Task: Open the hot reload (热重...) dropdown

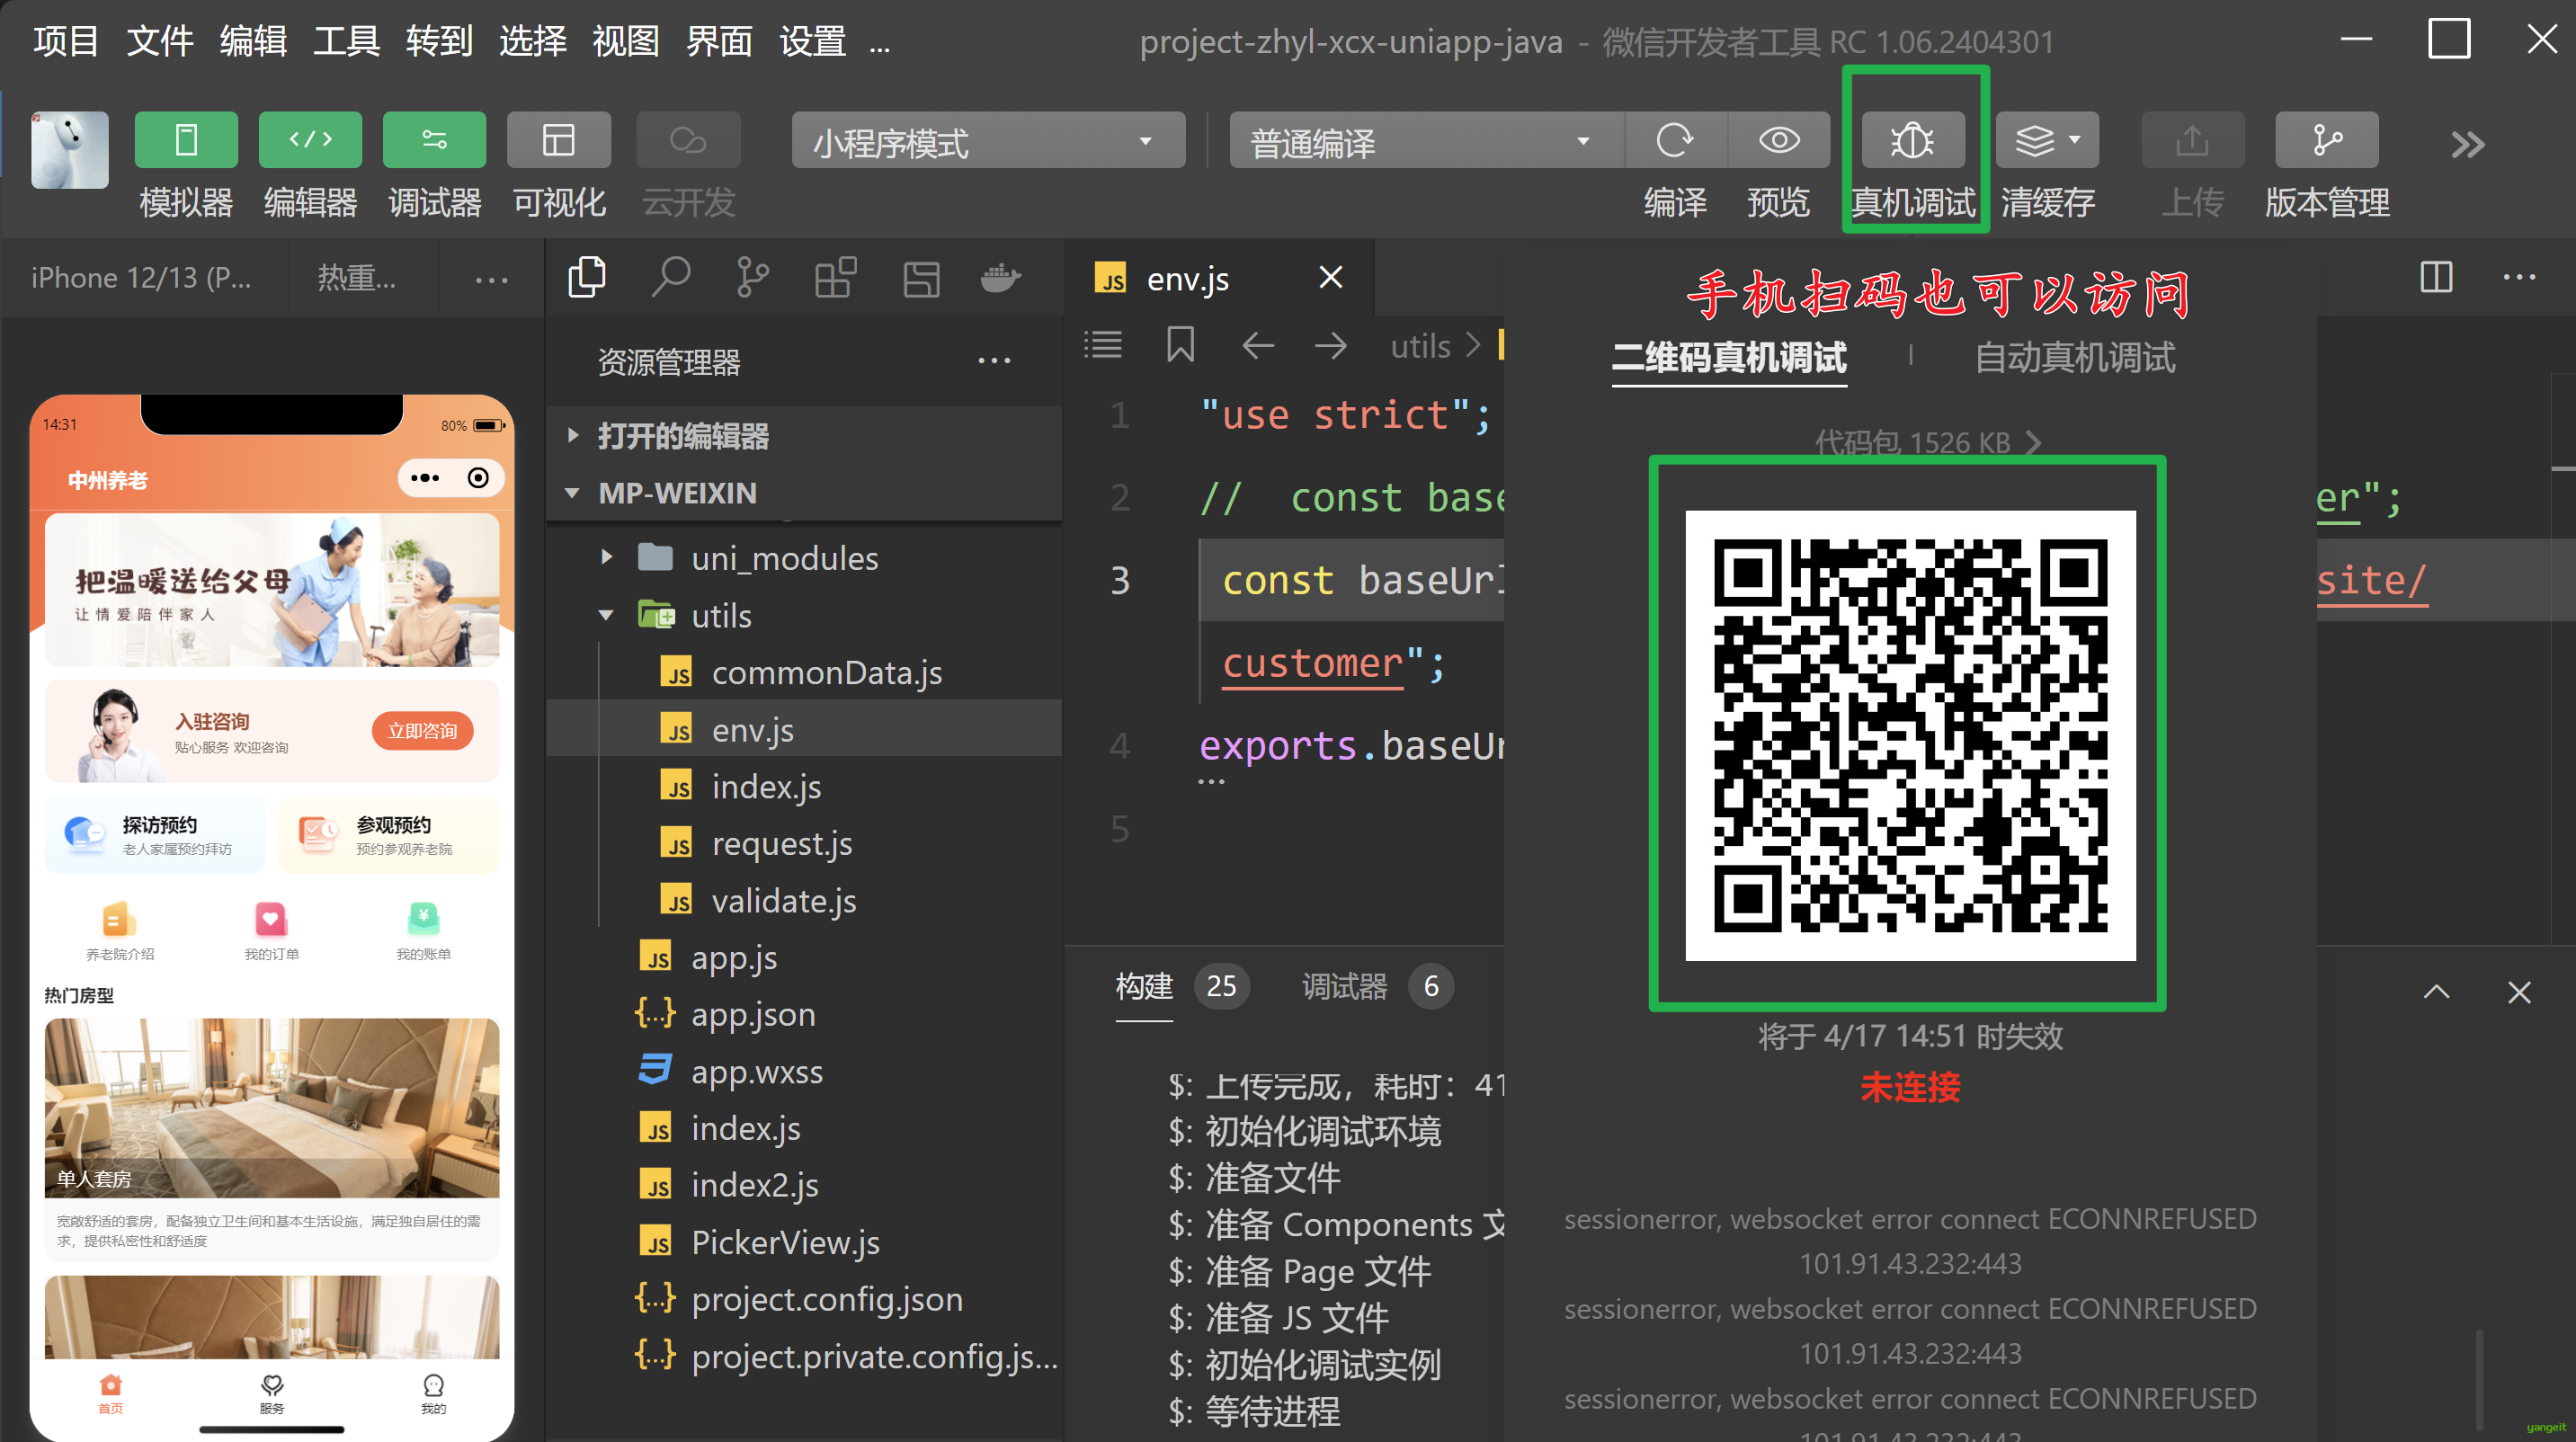Action: coord(357,278)
